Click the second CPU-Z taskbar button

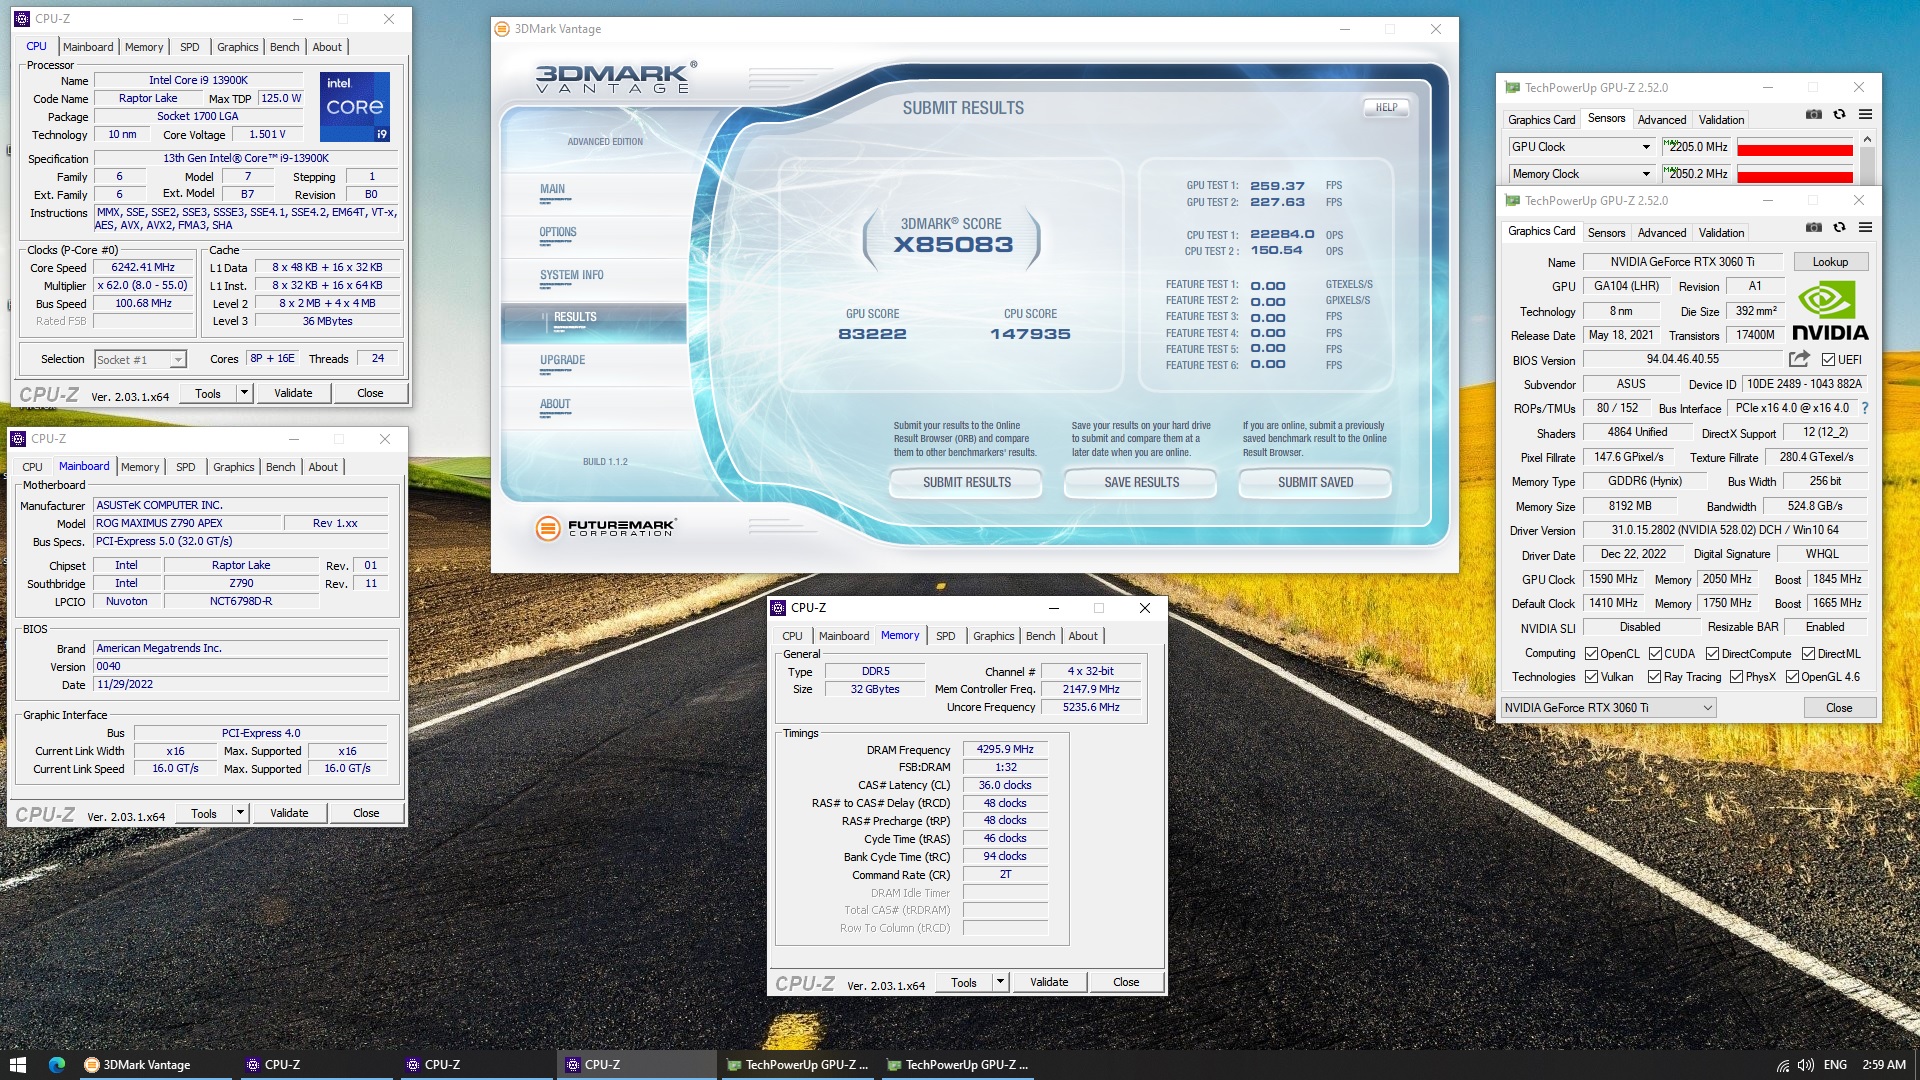pos(475,1065)
